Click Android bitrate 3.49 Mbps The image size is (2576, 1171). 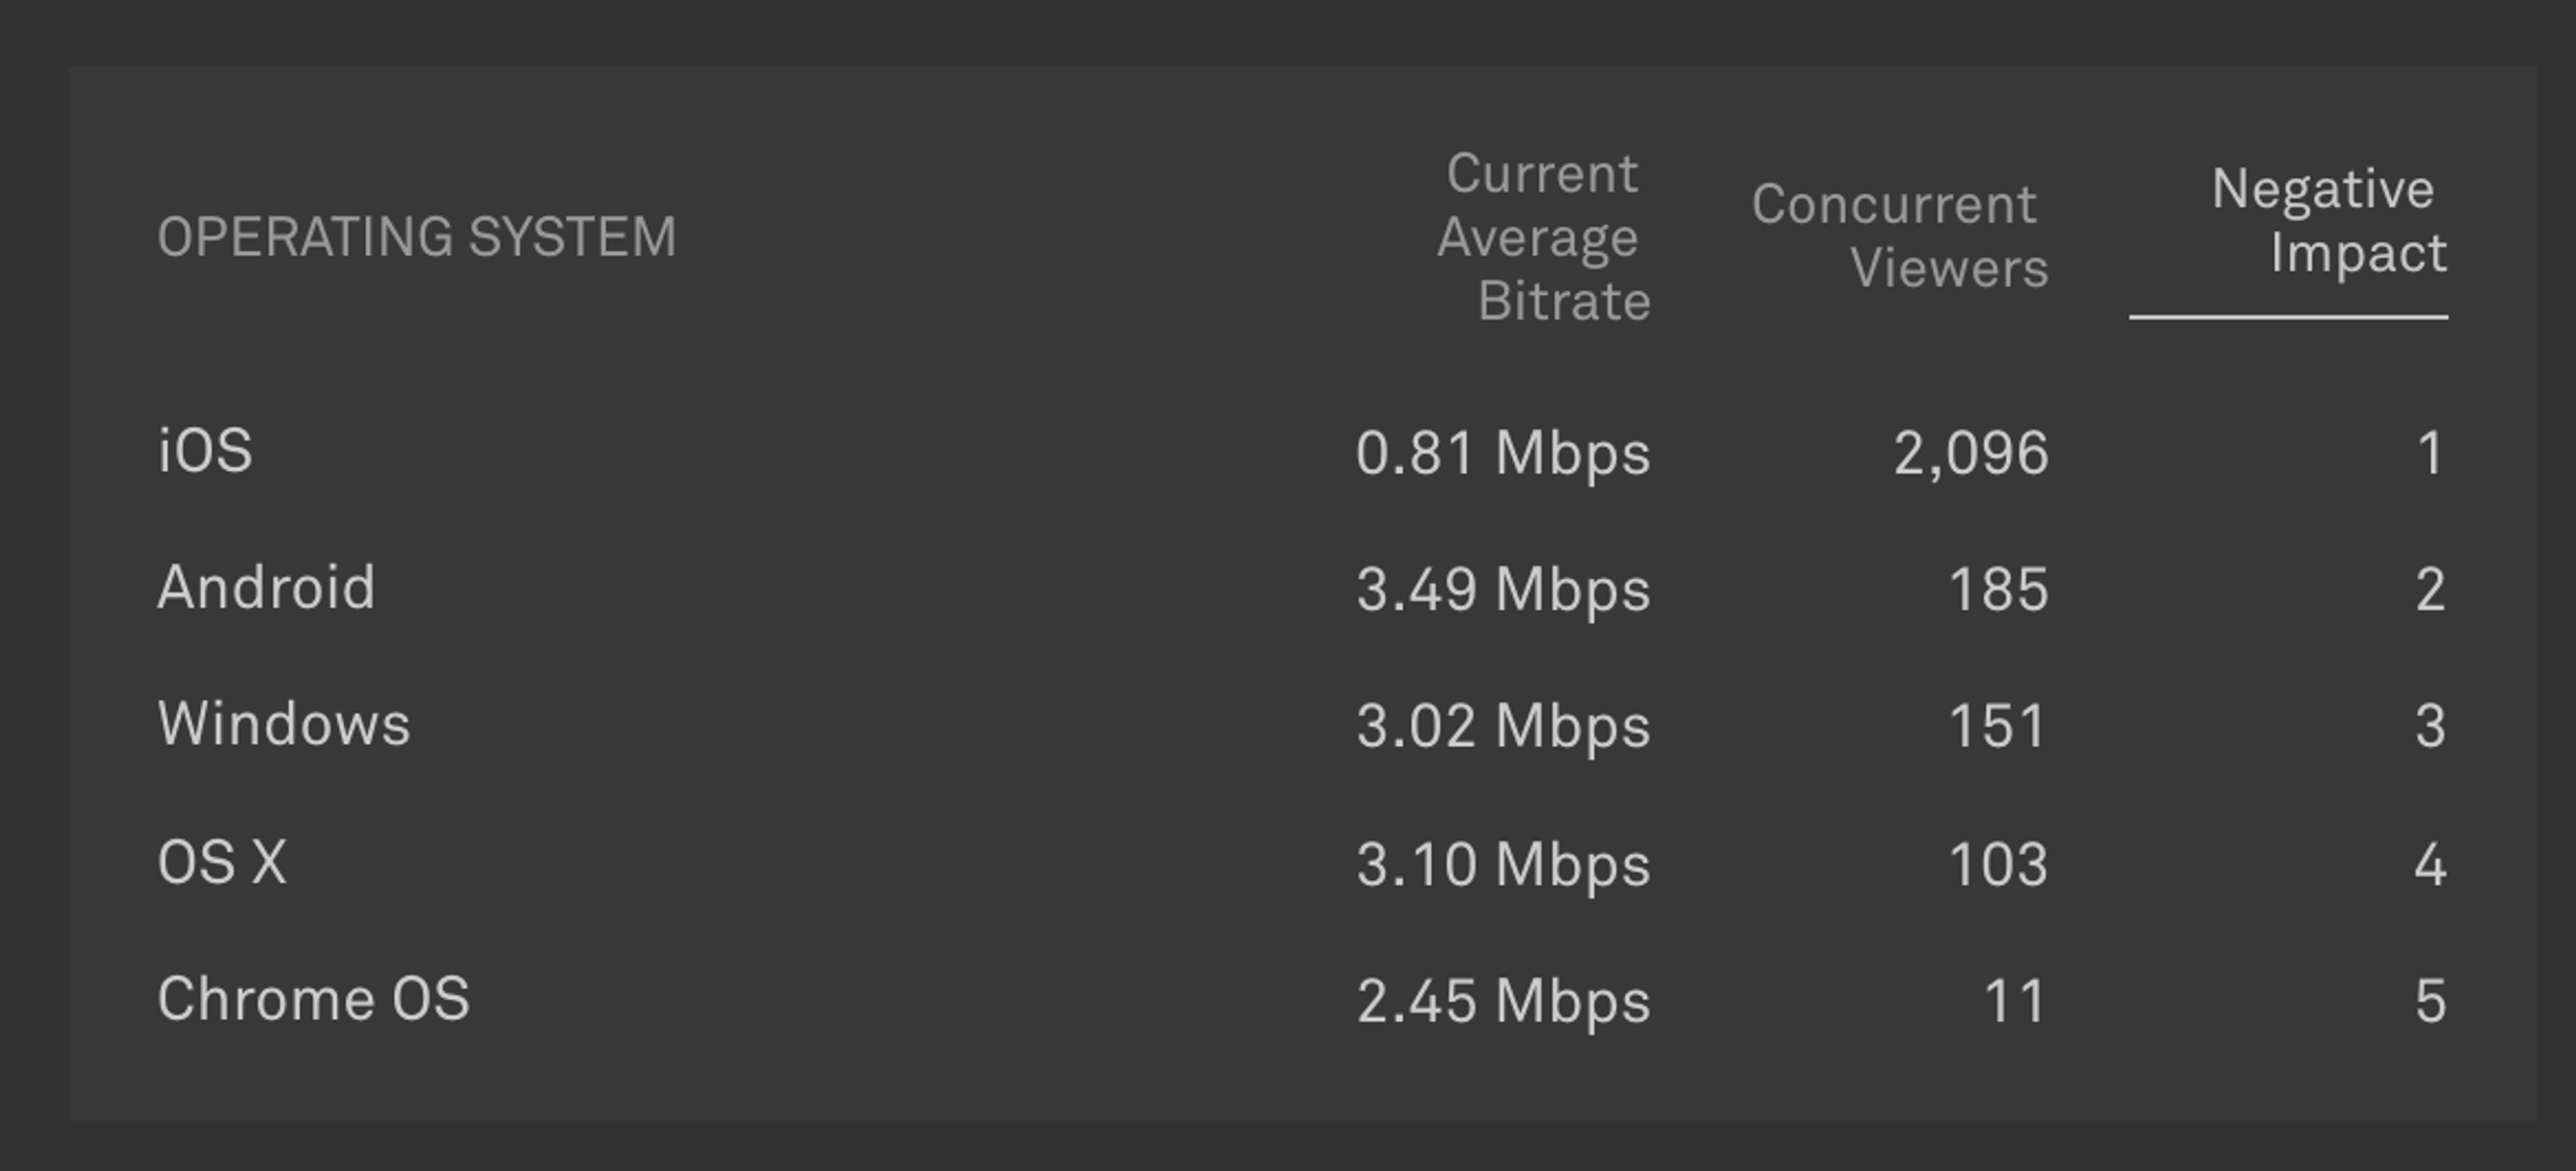tap(1503, 590)
